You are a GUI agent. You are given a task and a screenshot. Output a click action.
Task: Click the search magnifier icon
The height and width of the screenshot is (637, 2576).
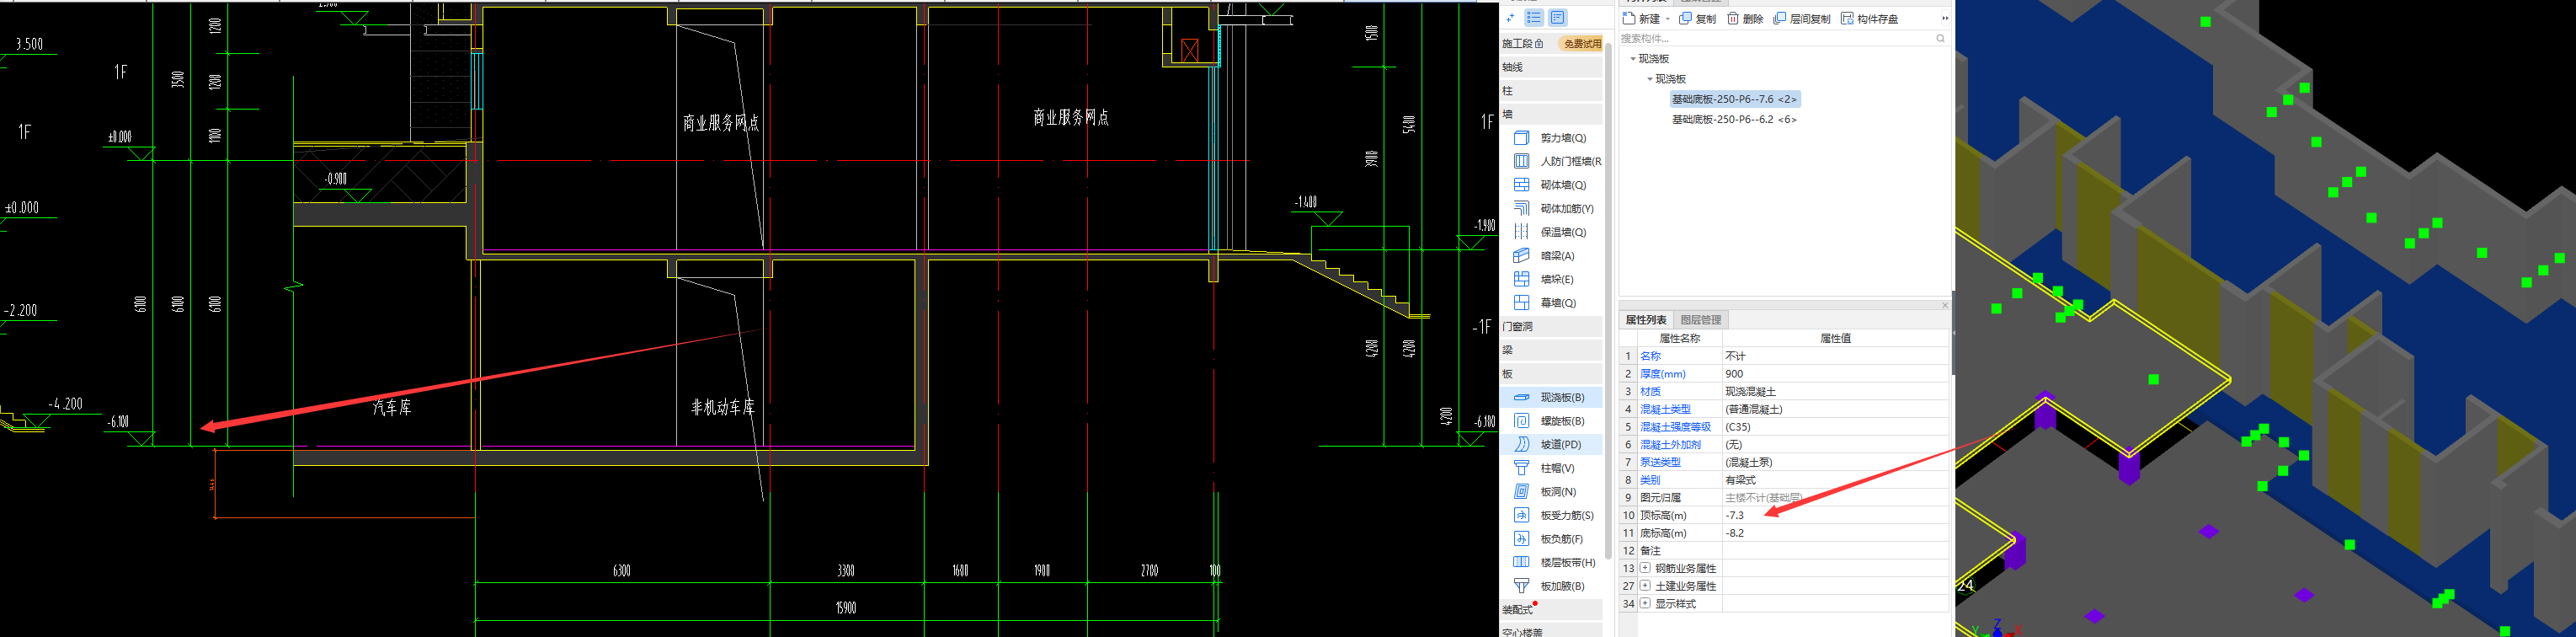(x=1940, y=38)
